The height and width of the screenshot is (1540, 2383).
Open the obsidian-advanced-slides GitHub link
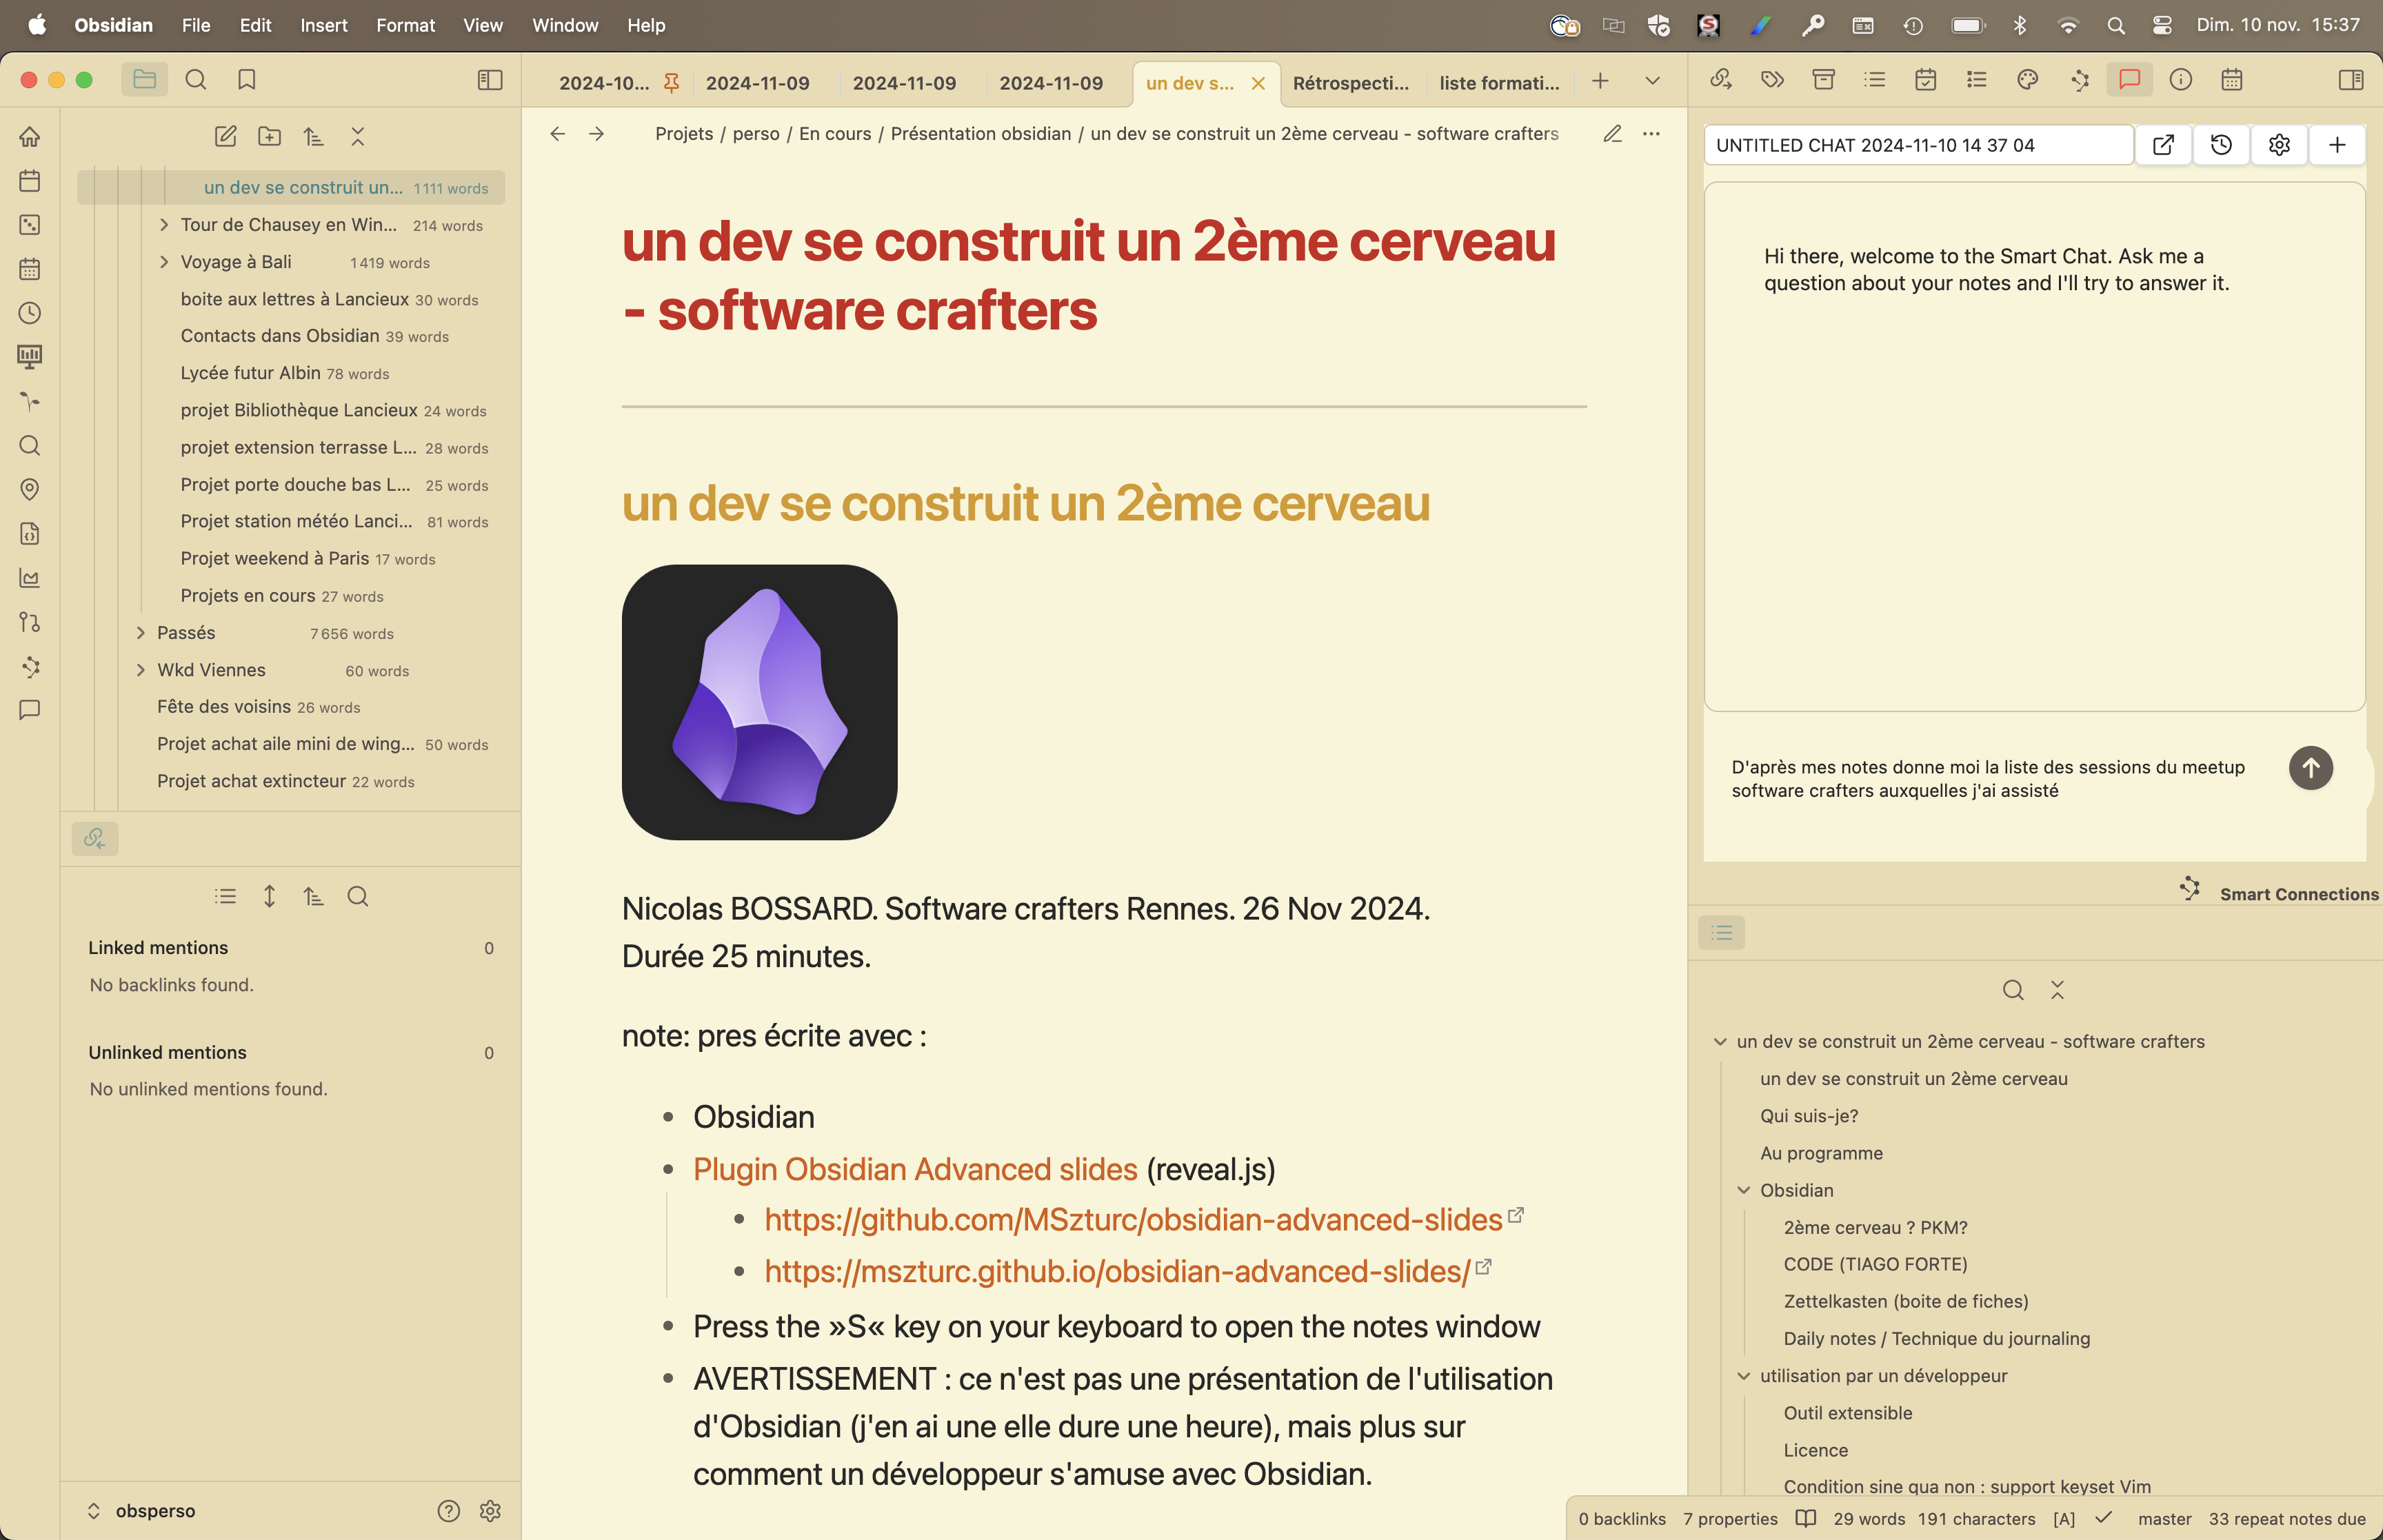1133,1220
